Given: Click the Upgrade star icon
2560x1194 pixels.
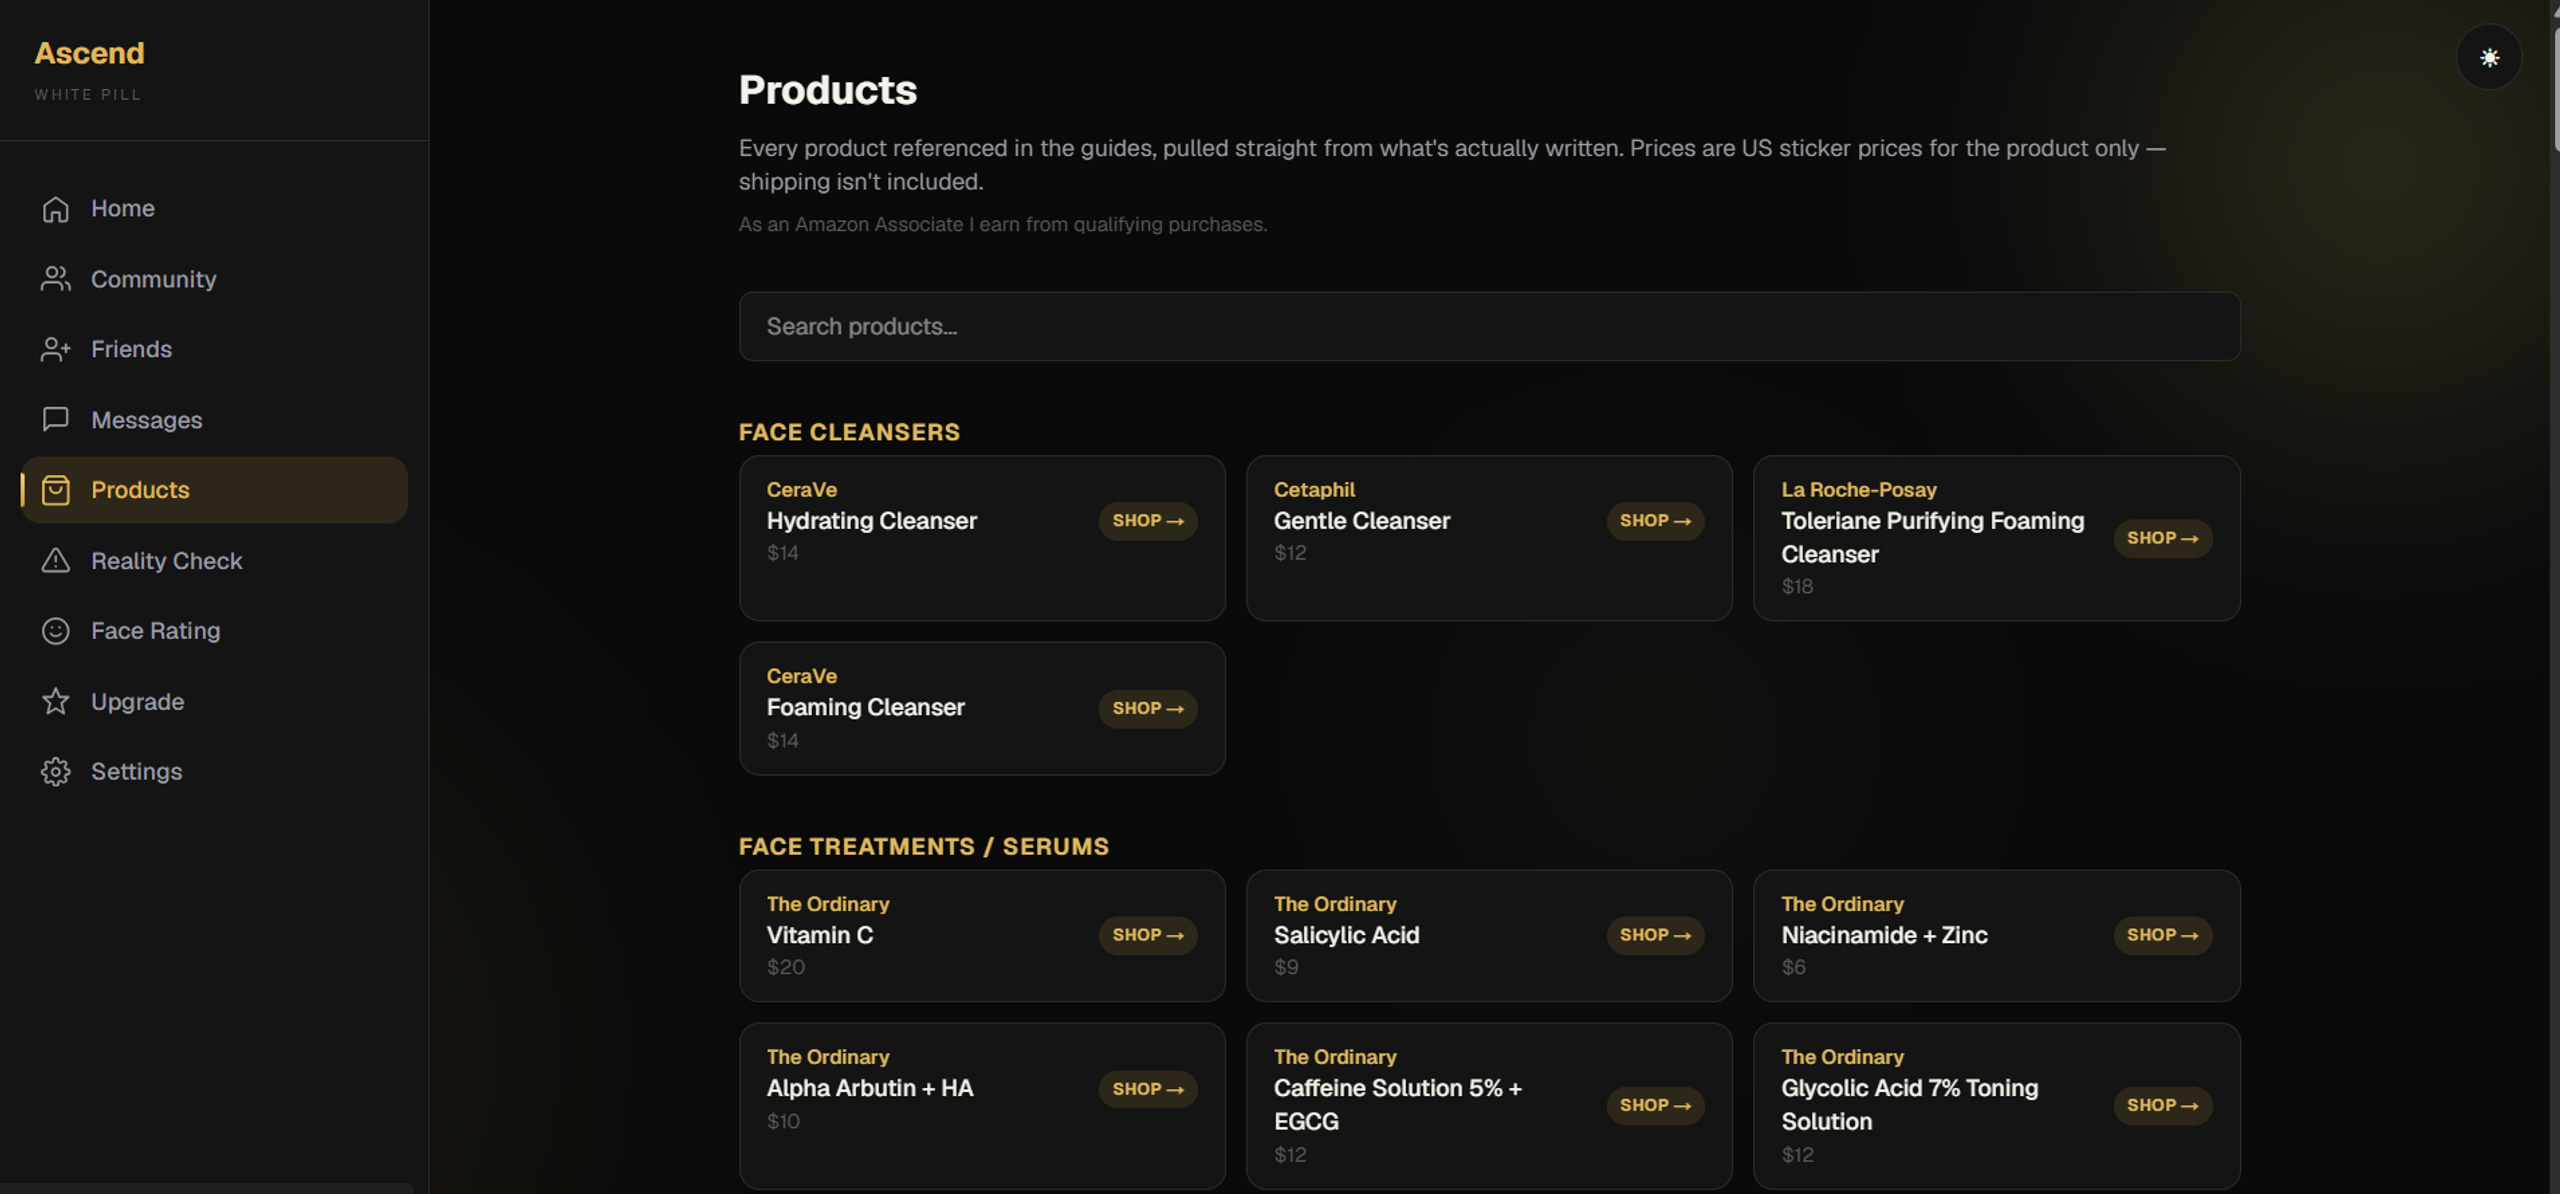Looking at the screenshot, I should tap(56, 701).
